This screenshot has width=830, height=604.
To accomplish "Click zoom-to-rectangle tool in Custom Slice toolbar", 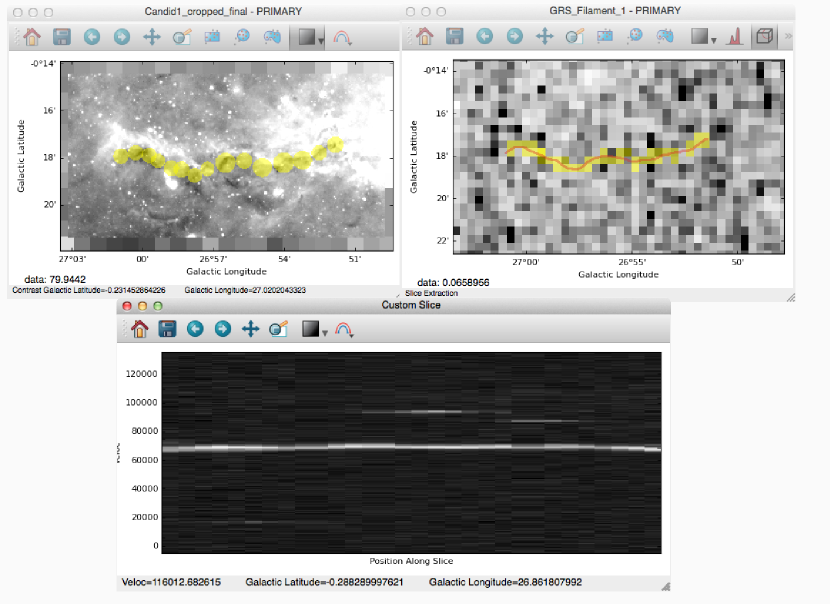I will pyautogui.click(x=280, y=328).
